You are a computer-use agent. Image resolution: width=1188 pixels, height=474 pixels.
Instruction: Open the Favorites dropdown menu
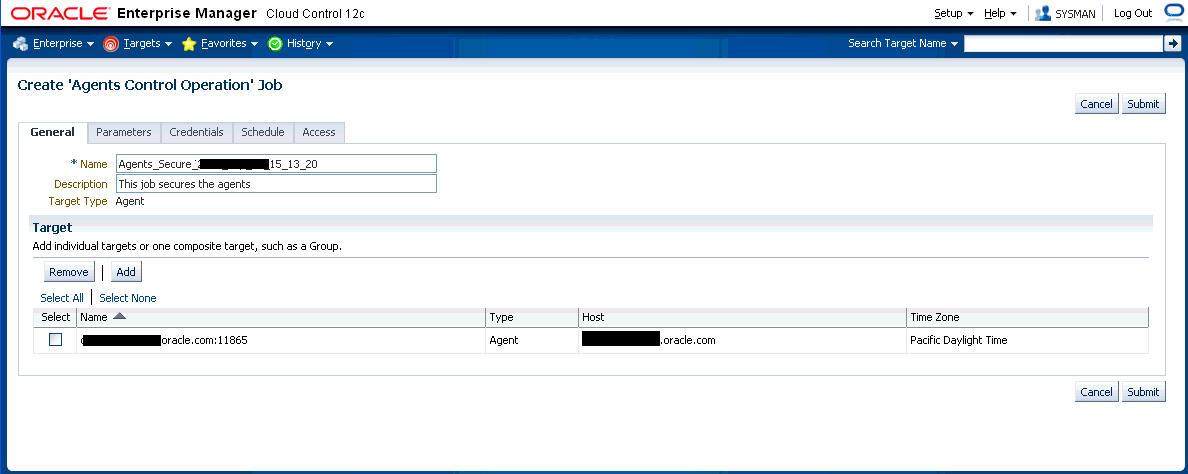(x=230, y=44)
